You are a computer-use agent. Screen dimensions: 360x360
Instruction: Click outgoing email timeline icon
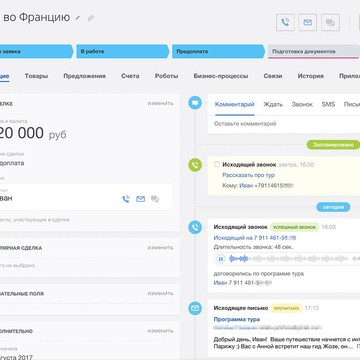pyautogui.click(x=195, y=308)
